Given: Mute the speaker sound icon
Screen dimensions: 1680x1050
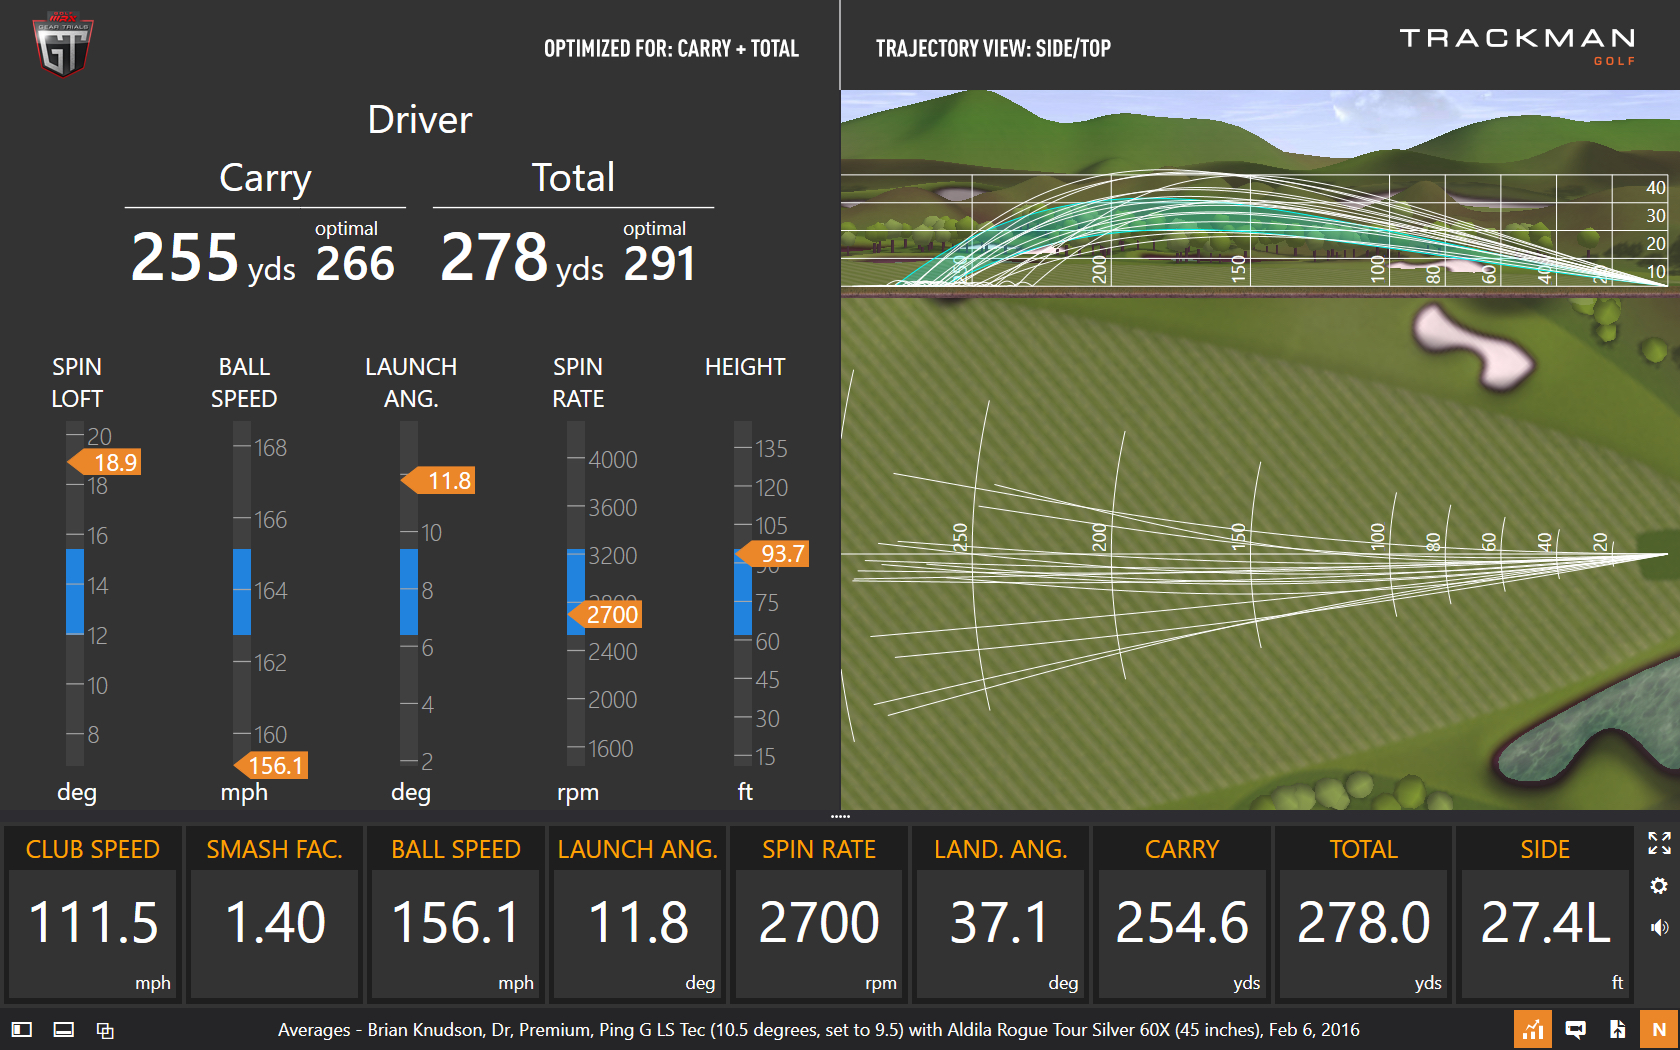Looking at the screenshot, I should (x=1659, y=928).
